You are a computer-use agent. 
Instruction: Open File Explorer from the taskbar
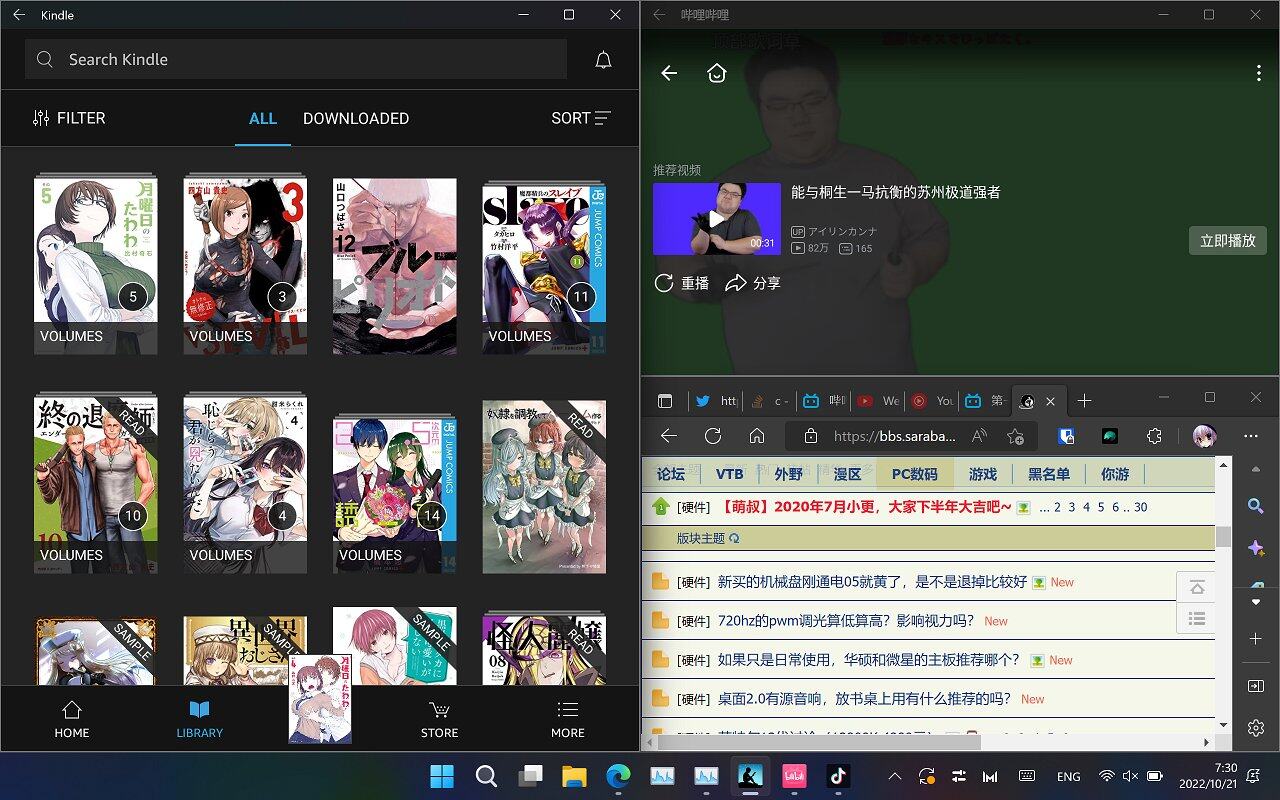click(x=573, y=776)
